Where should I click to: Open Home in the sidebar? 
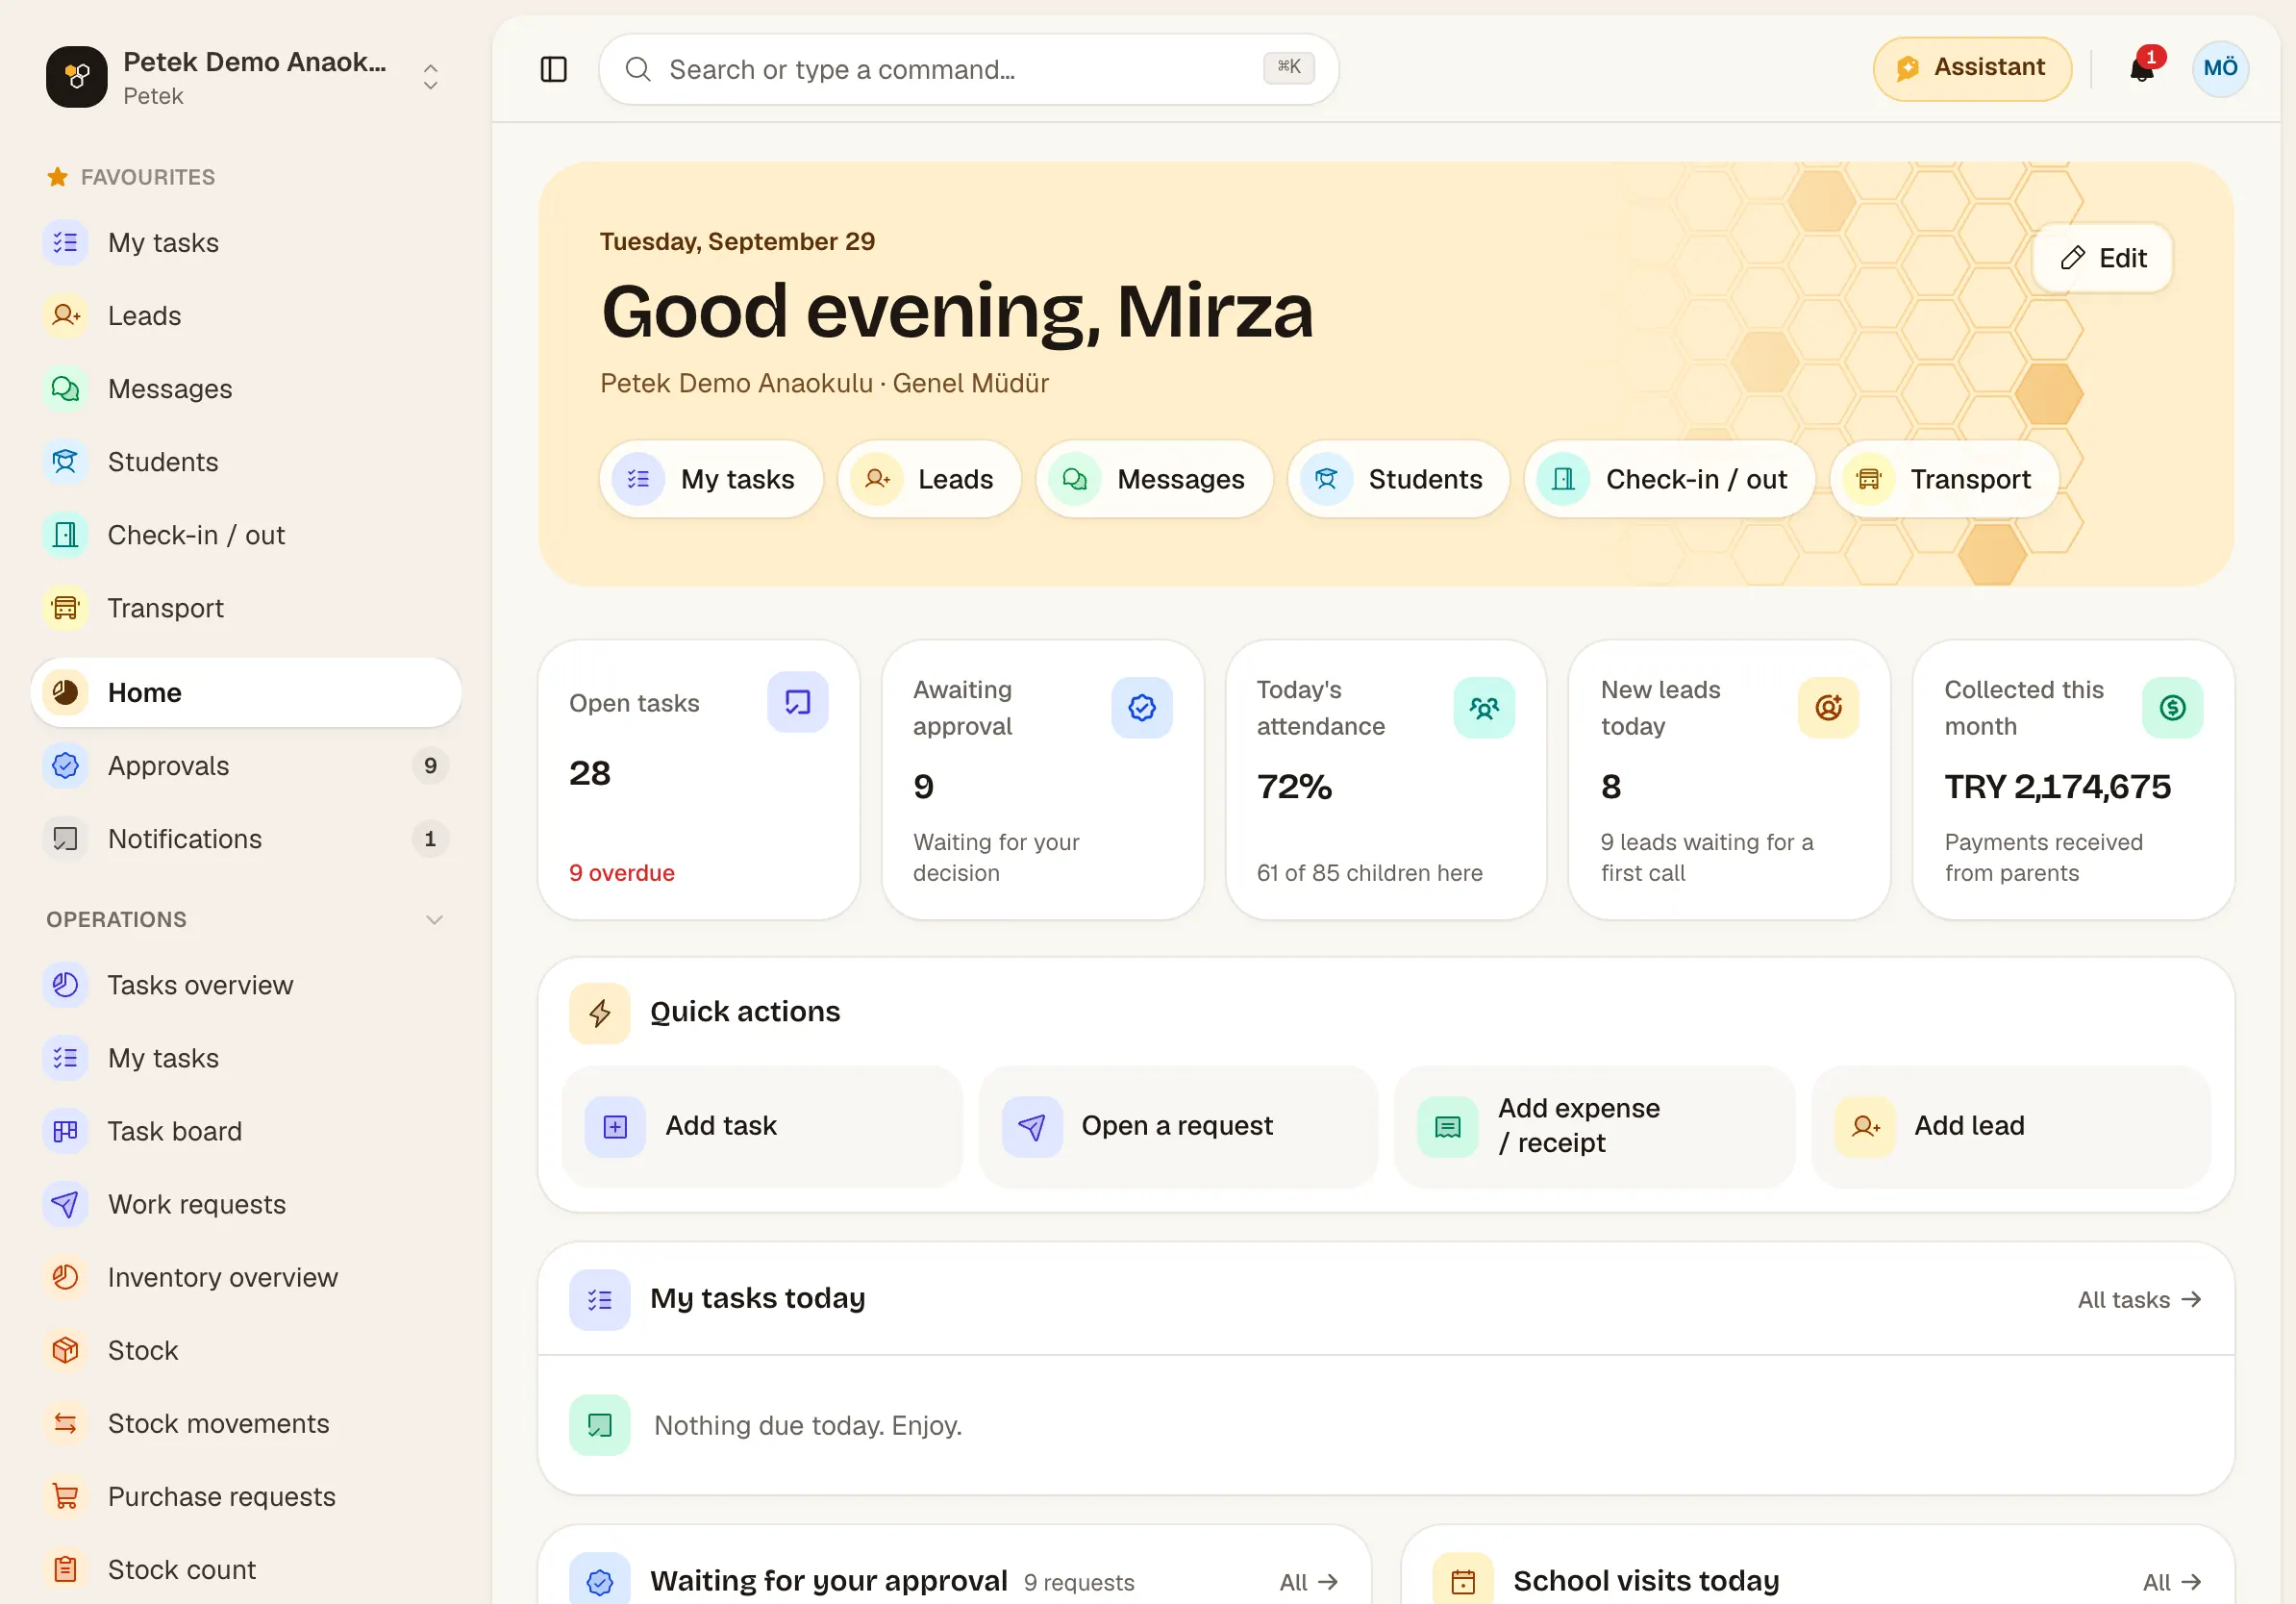246,692
